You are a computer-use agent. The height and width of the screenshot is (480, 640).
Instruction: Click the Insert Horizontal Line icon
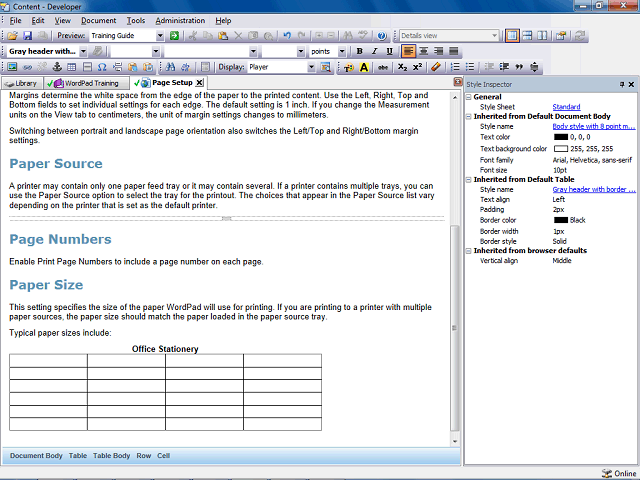pos(87,67)
